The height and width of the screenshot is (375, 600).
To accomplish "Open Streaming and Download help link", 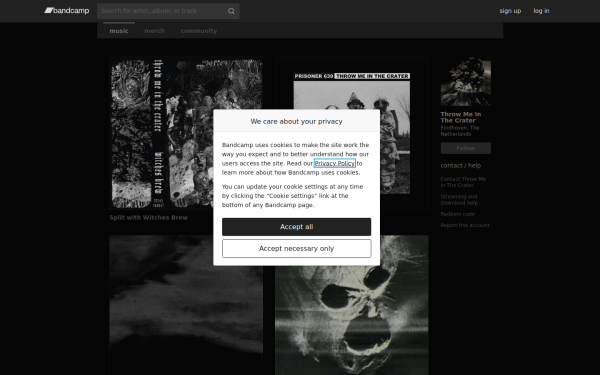I will (459, 200).
